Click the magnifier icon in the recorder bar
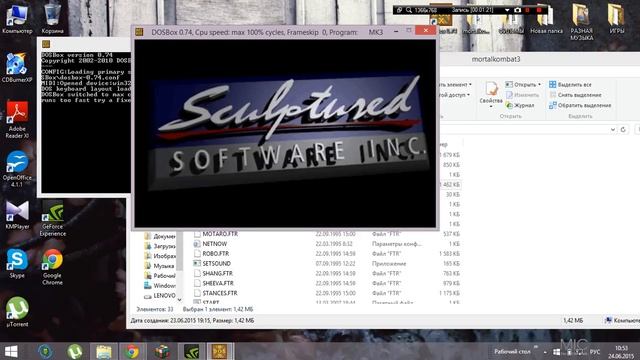Viewport: 640px width, 360px height. [409, 10]
